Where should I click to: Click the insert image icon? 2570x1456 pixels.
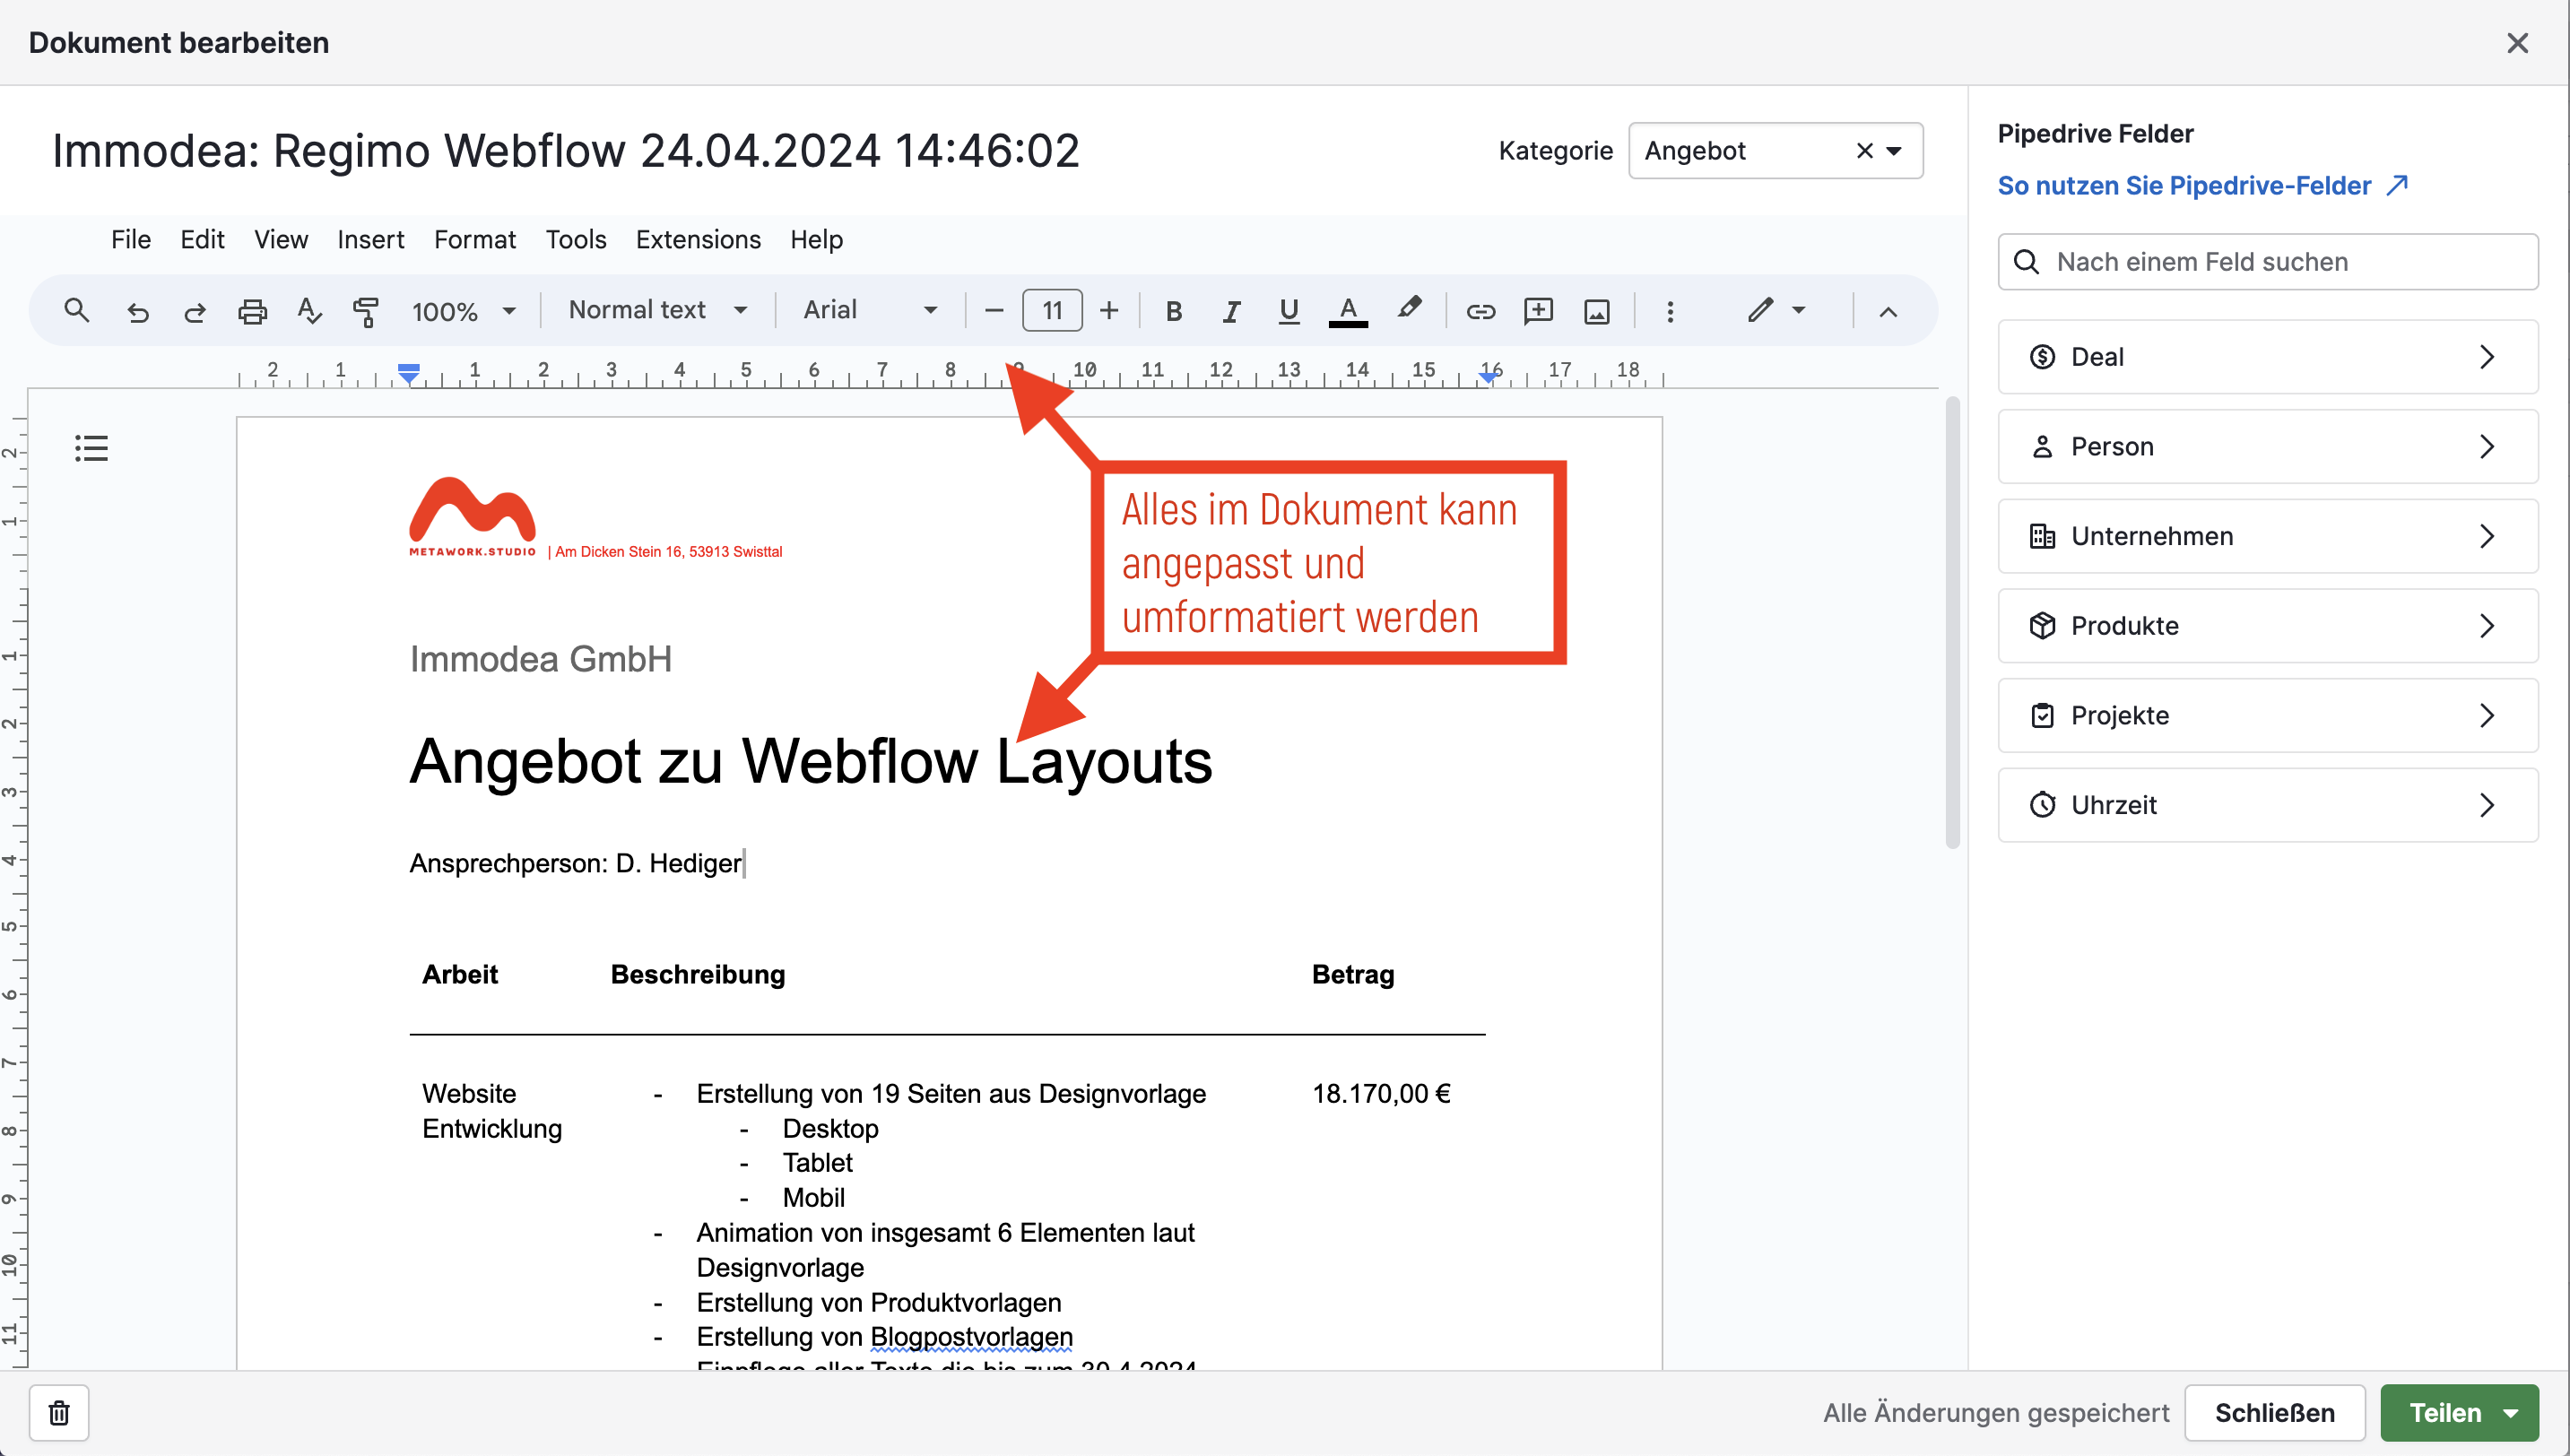tap(1597, 311)
